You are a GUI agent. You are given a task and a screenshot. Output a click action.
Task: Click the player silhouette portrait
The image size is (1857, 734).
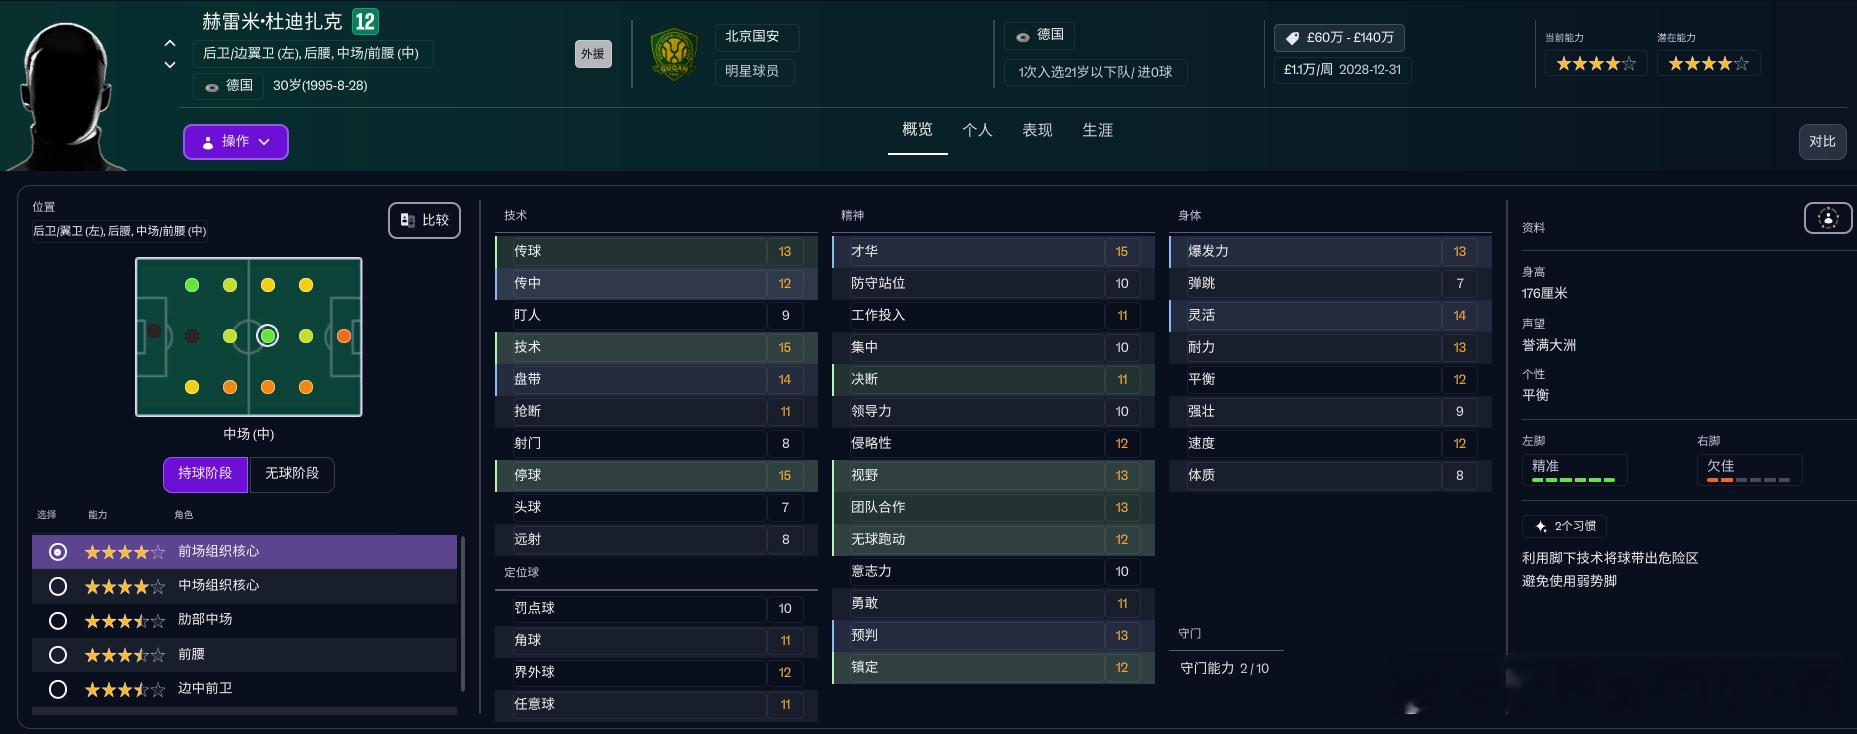tap(65, 95)
